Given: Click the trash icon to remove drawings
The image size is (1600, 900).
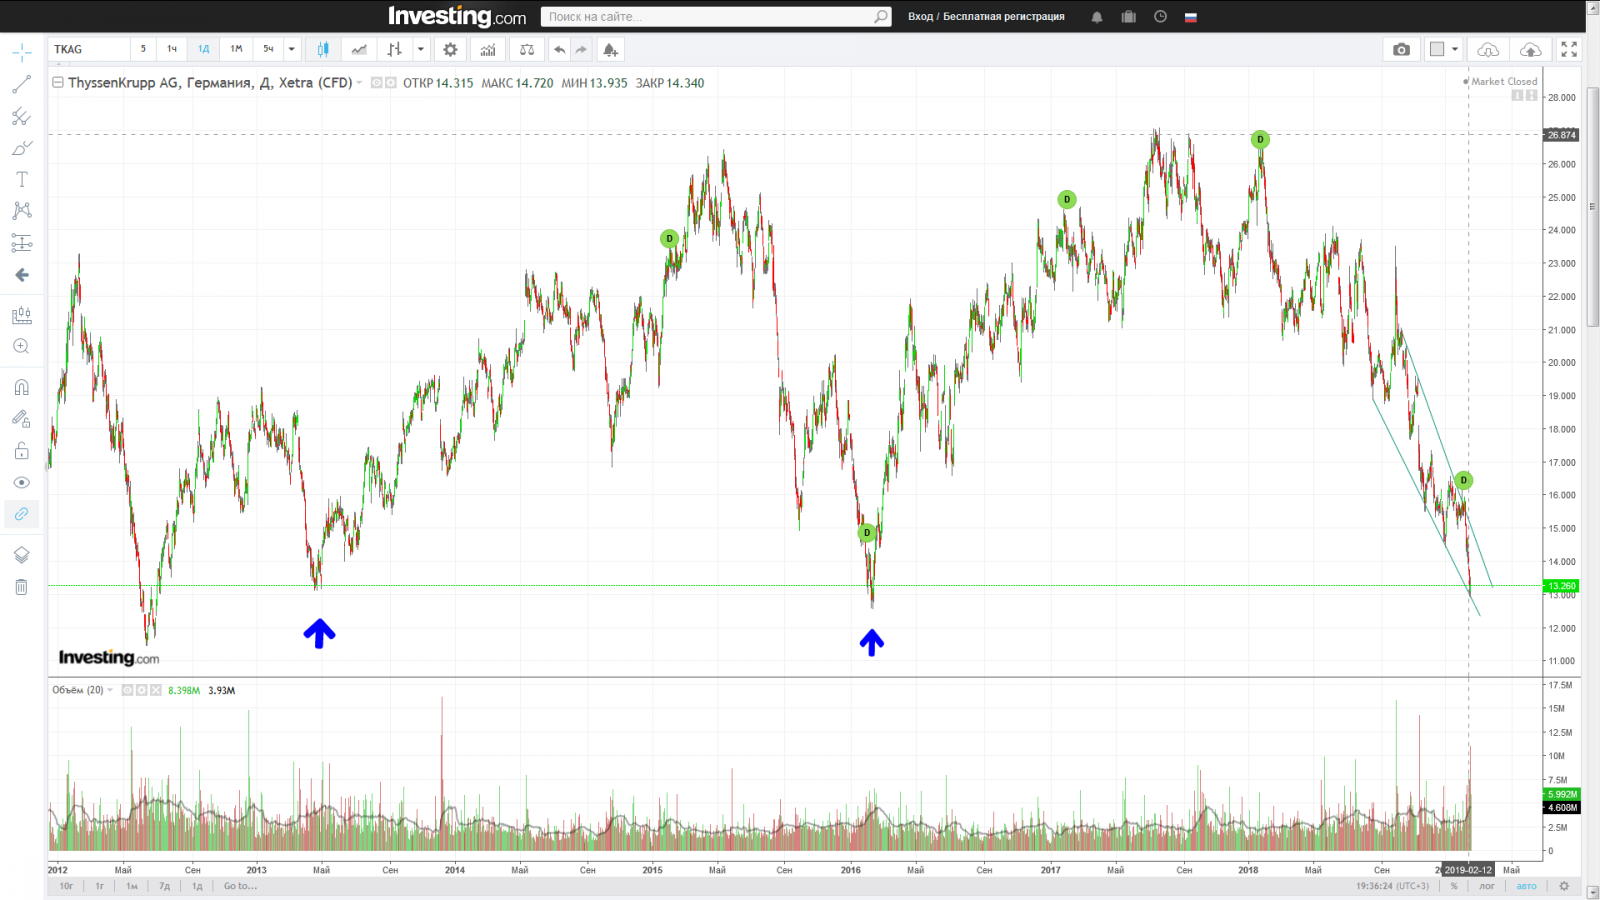Looking at the screenshot, I should point(21,587).
